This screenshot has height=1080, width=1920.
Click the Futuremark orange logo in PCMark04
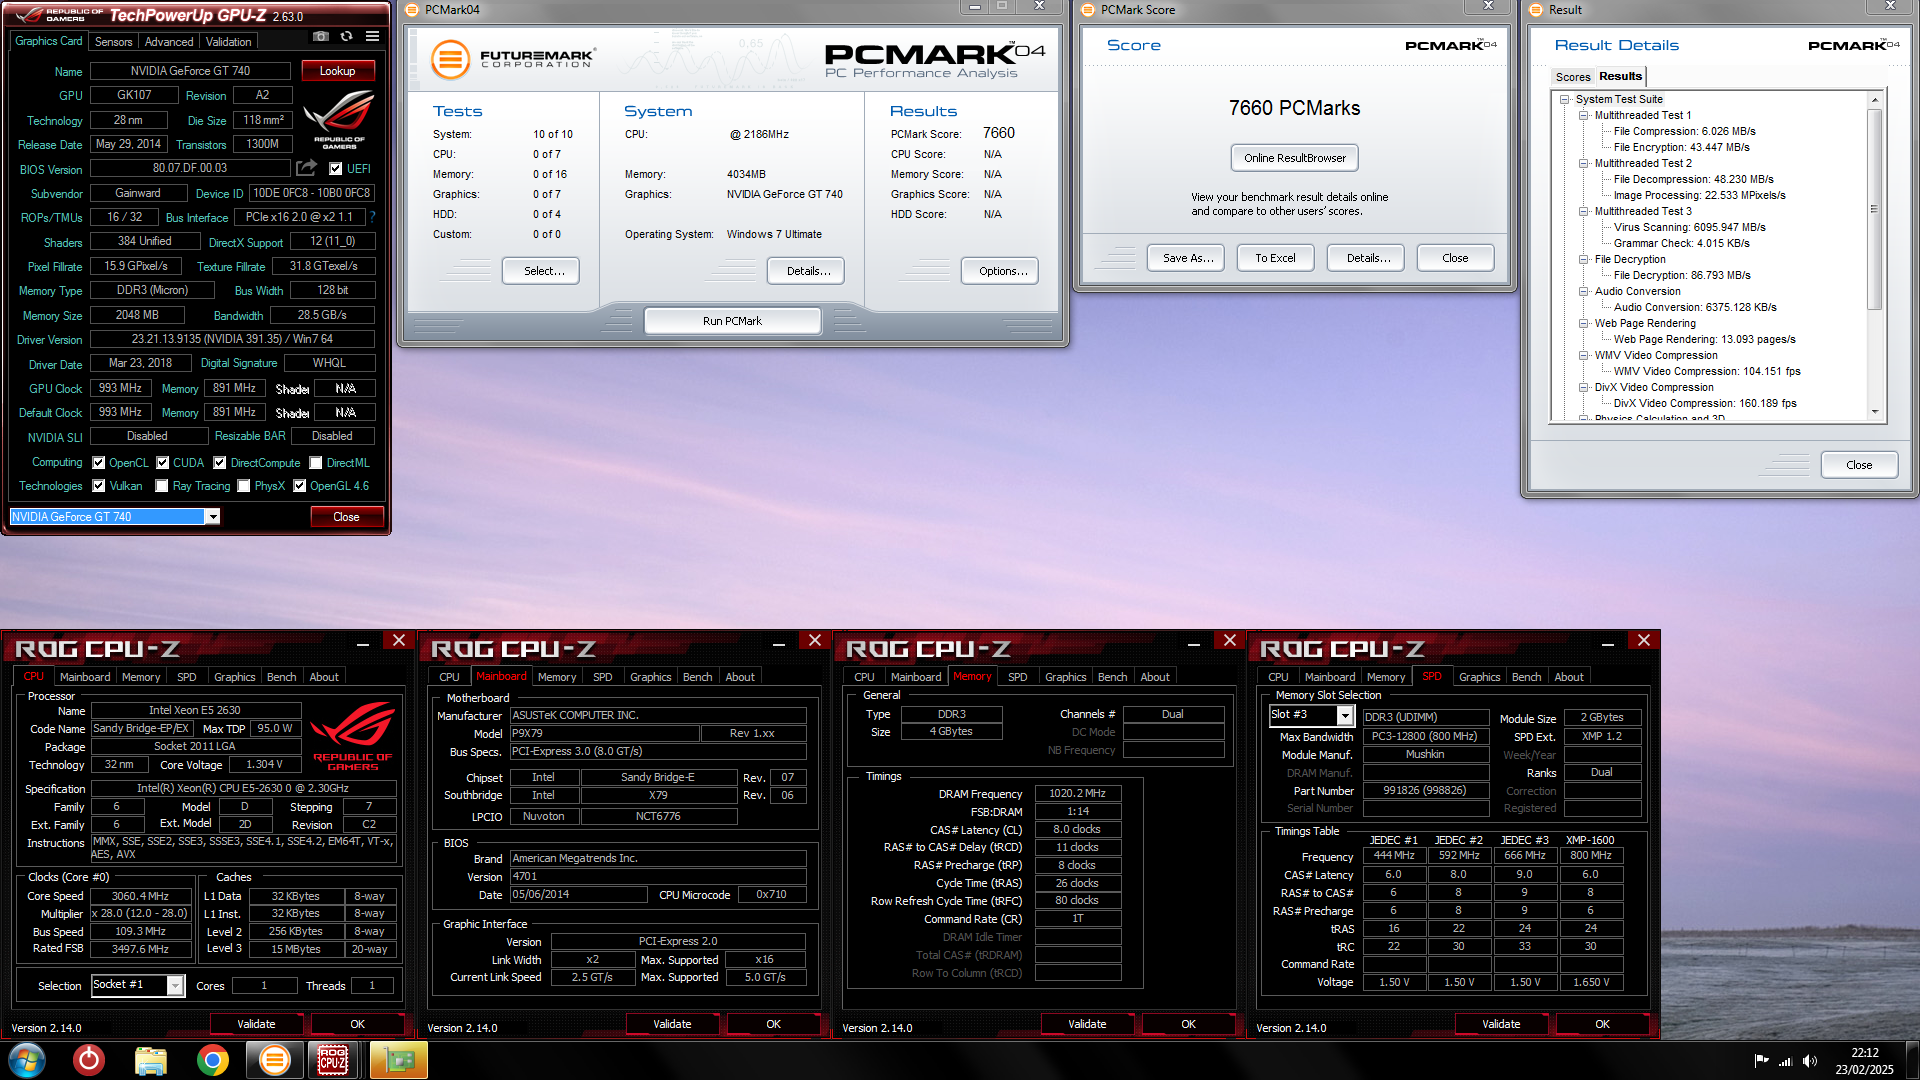tap(450, 59)
